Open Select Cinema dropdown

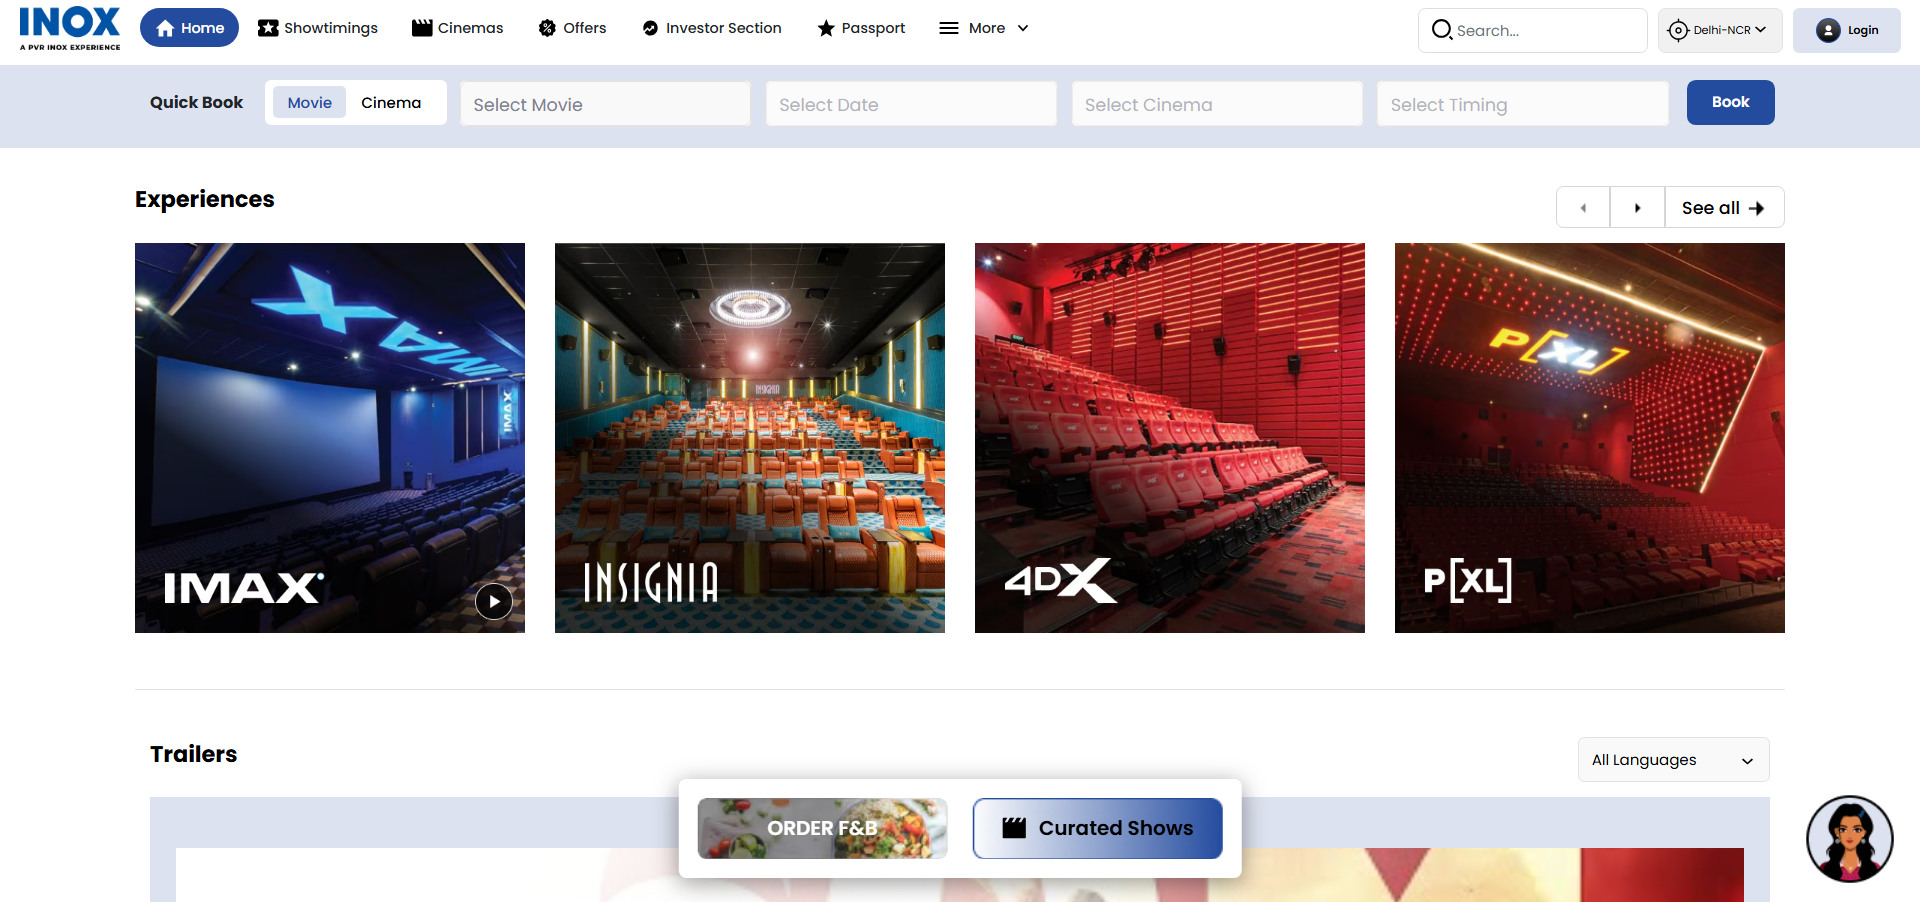(x=1217, y=104)
